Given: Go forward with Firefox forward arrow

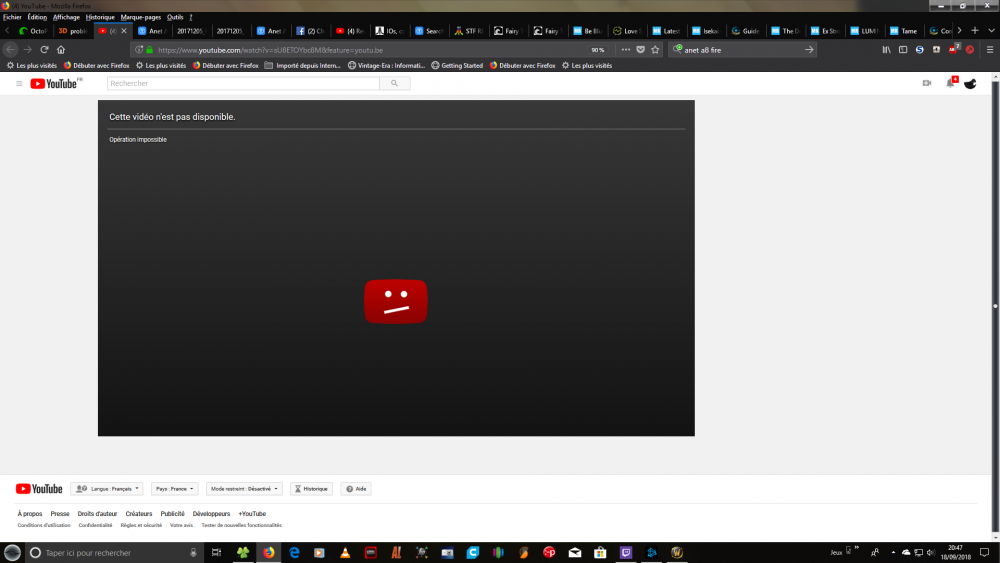Looking at the screenshot, I should click(27, 50).
